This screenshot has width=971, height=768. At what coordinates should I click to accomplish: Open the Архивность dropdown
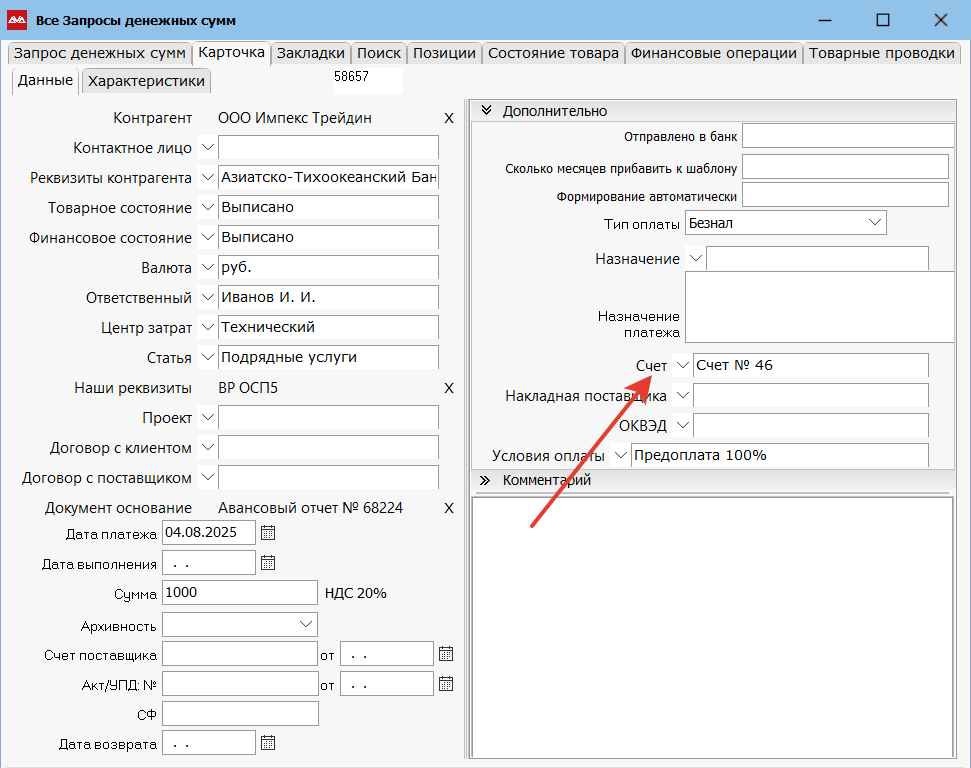point(306,624)
